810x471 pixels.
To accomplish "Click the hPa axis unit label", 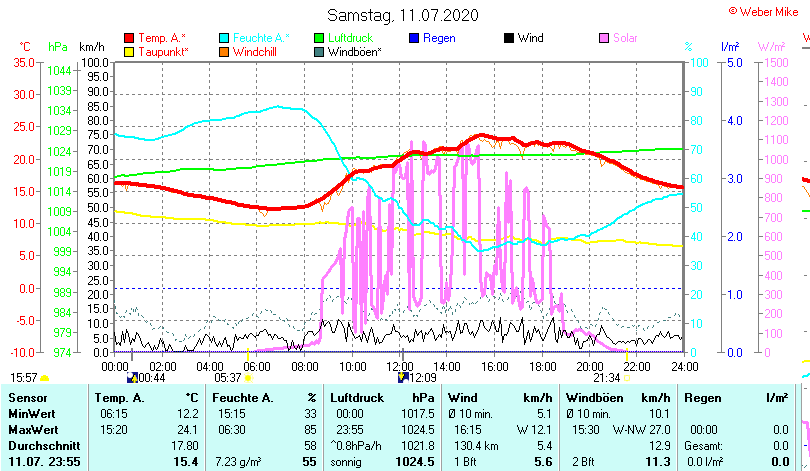I will 58,47.
